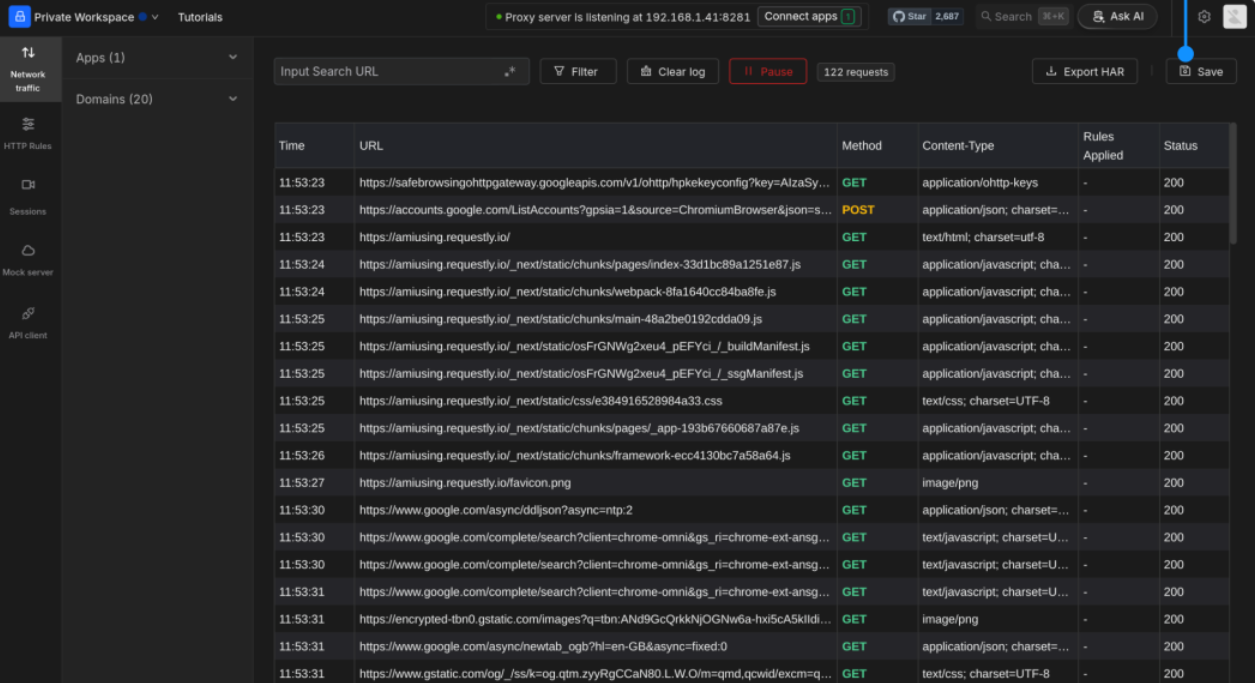Select the index-33d1bc89a1251e87.js request
The width and height of the screenshot is (1255, 683).
point(751,264)
